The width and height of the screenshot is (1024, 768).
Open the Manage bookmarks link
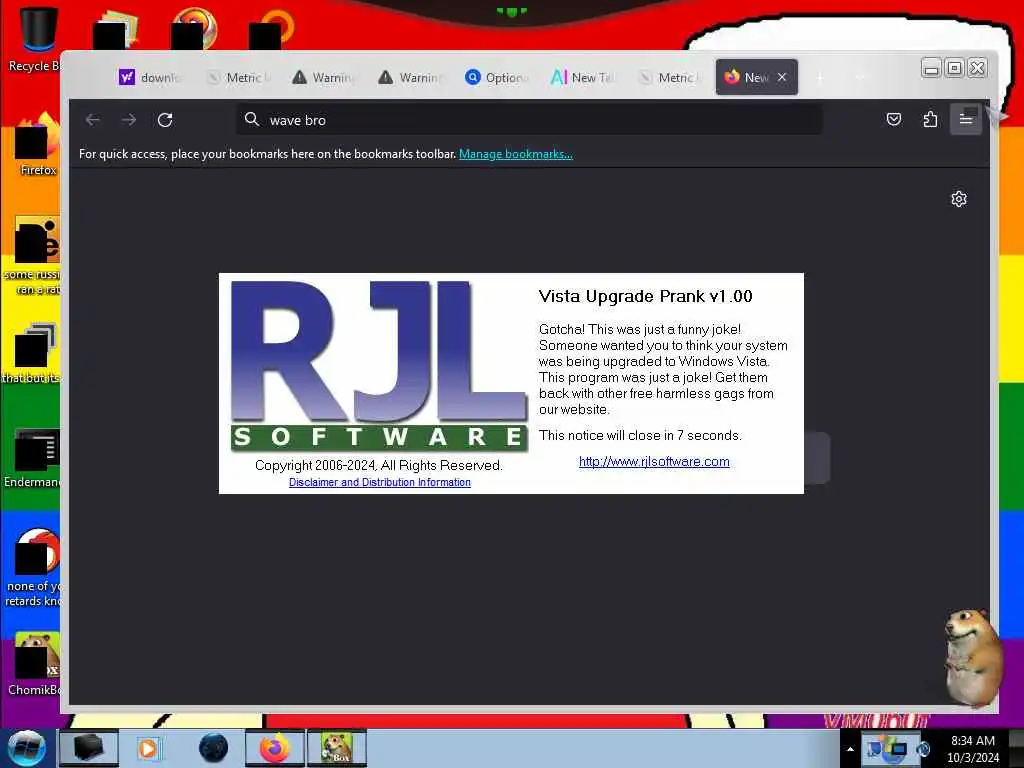click(x=516, y=154)
